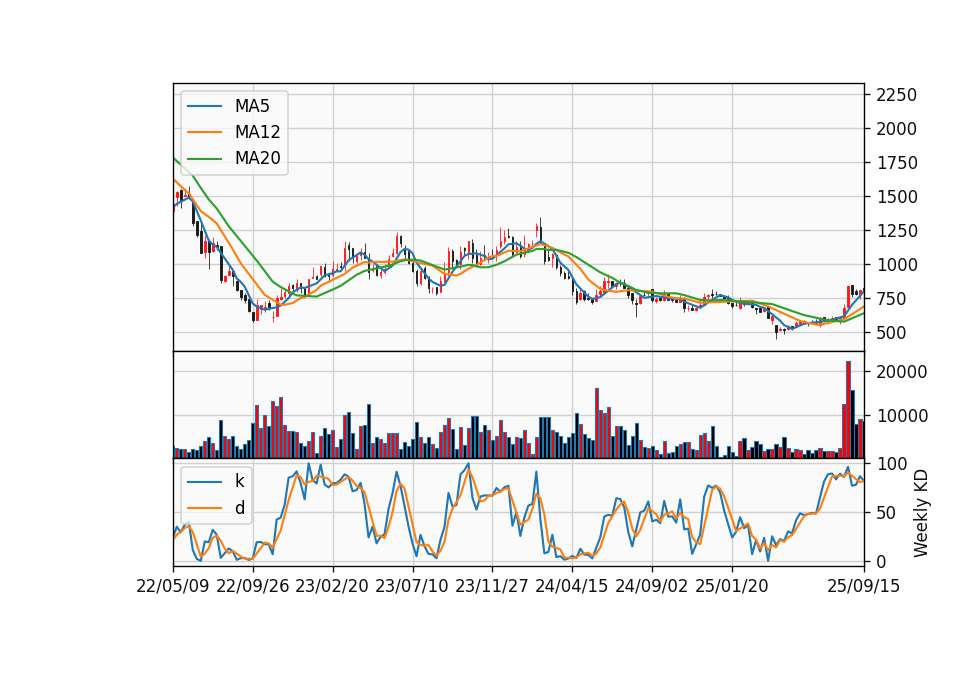Click the tallest volume bar above 20000
960x690 pixels.
(849, 410)
